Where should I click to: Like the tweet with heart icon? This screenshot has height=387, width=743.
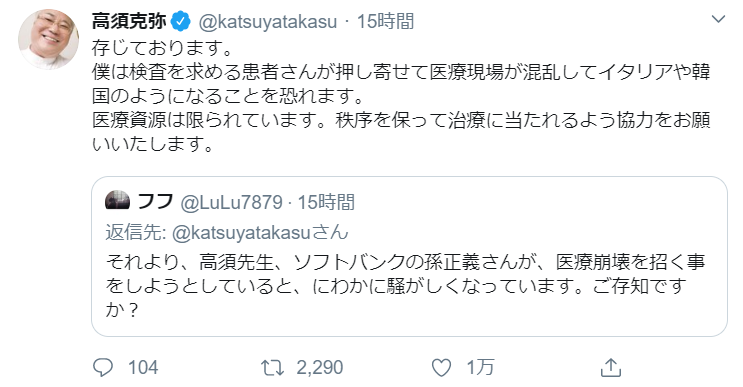pyautogui.click(x=442, y=368)
